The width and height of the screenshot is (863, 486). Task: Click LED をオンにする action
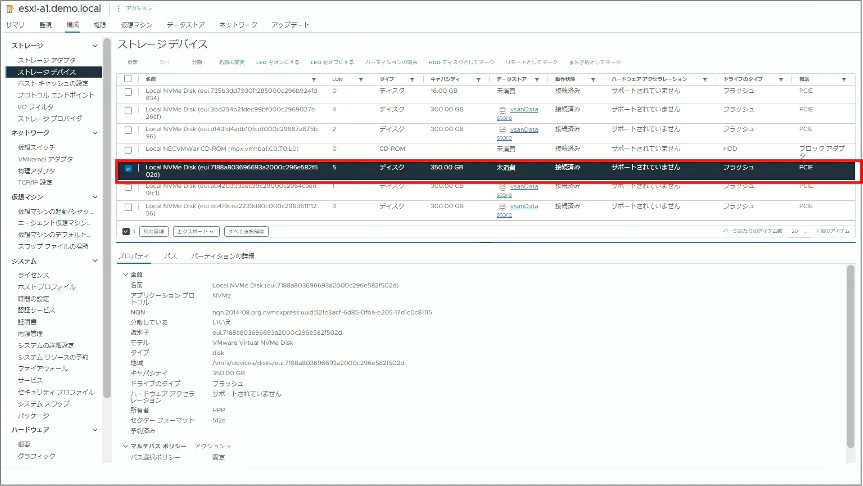(x=277, y=62)
